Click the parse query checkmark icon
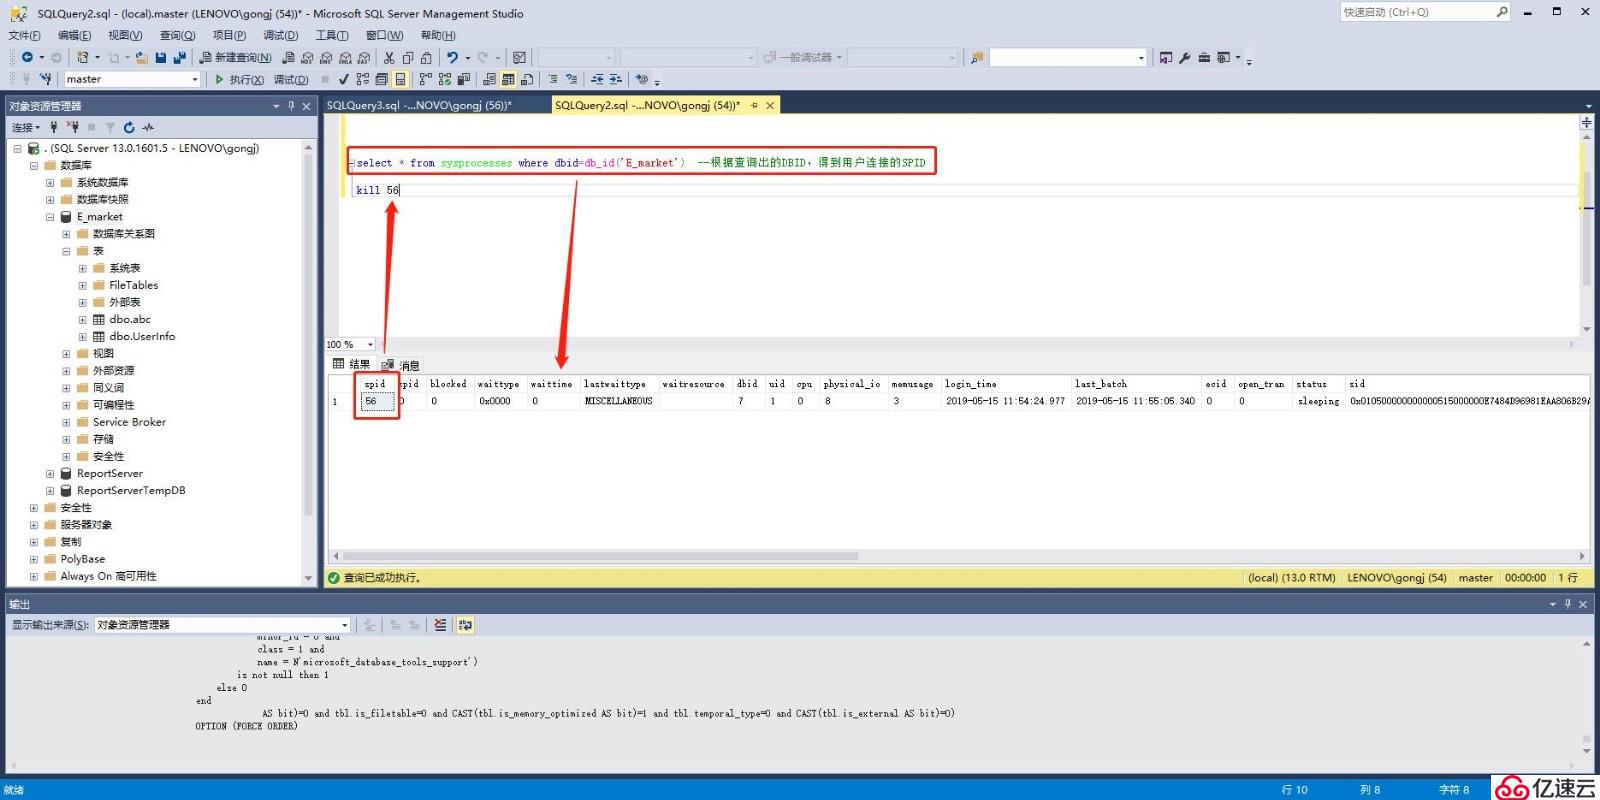 [x=343, y=79]
